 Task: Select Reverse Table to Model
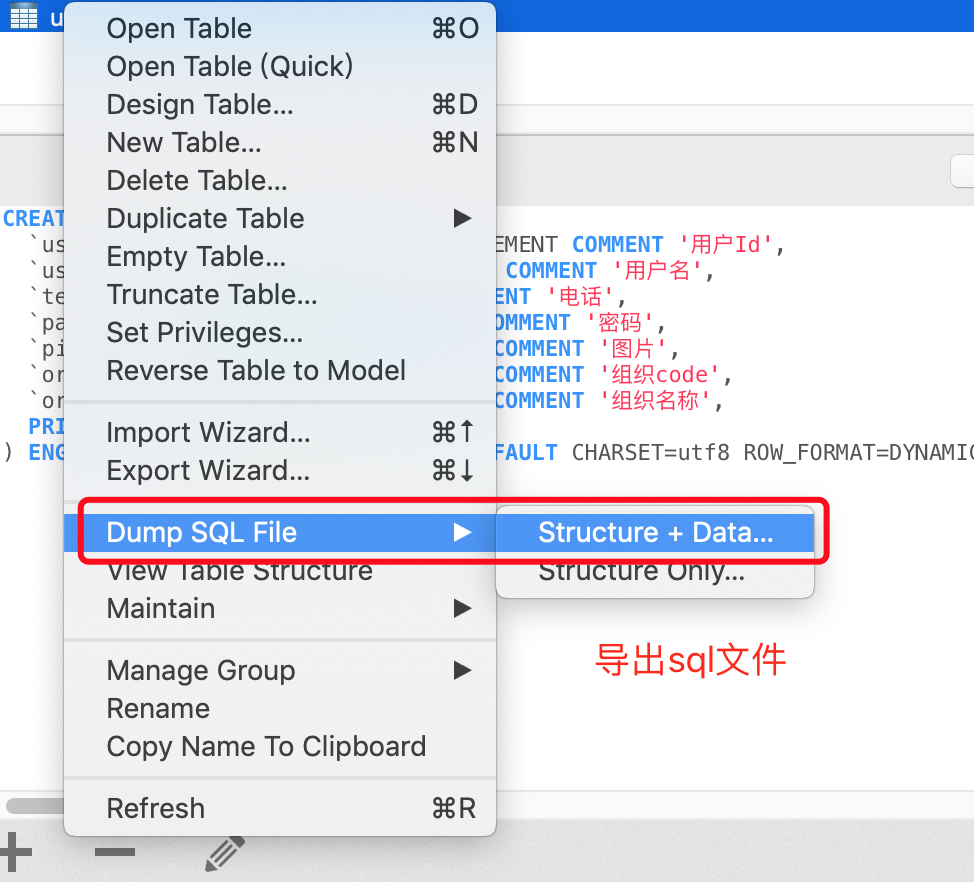tap(256, 370)
